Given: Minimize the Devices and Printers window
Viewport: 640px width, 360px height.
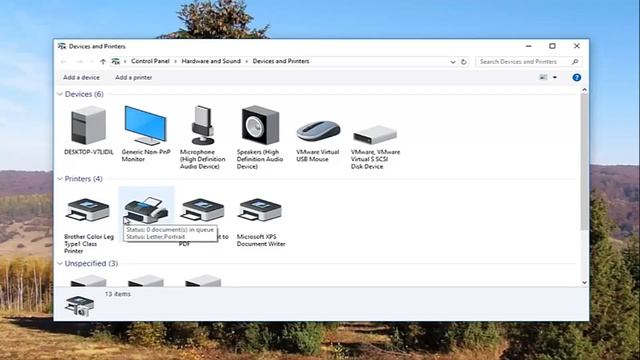Looking at the screenshot, I should (x=529, y=46).
